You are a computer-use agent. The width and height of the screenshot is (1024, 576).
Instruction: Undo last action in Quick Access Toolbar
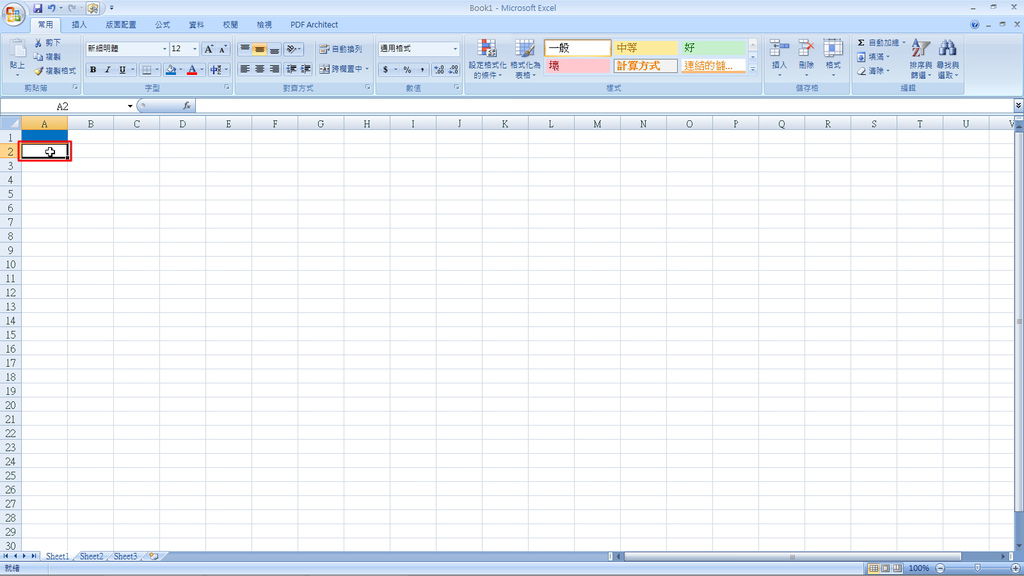click(51, 8)
